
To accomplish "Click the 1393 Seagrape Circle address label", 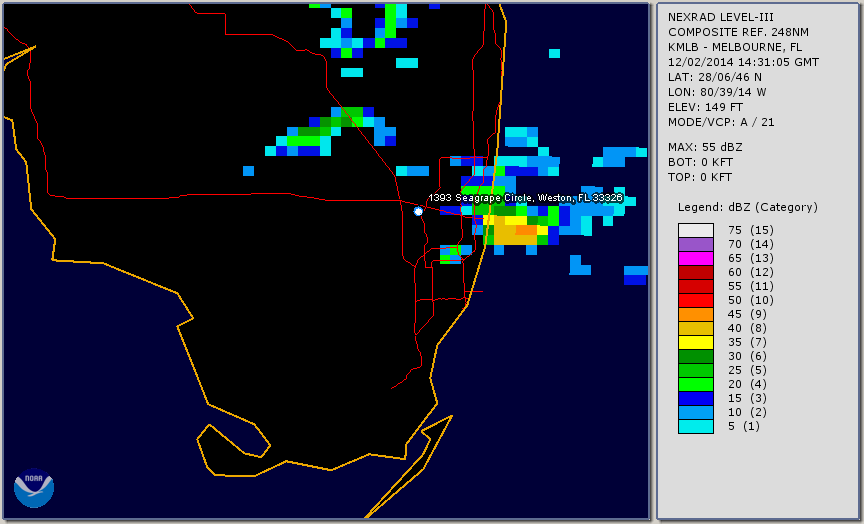I will coord(525,198).
